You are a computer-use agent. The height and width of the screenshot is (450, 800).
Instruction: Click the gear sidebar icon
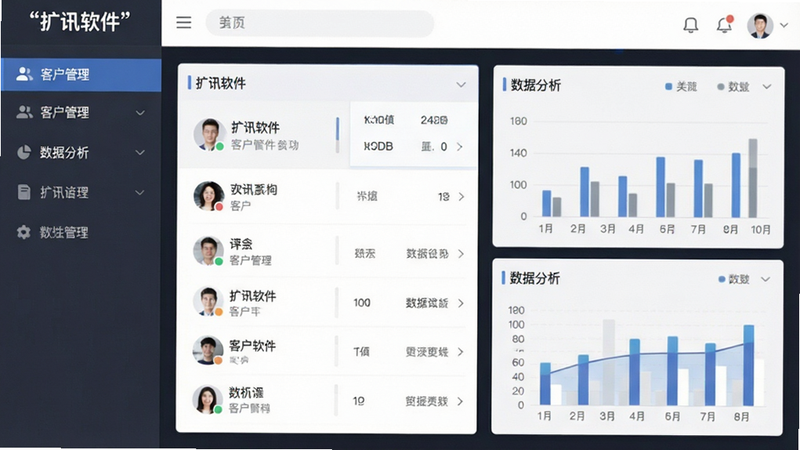pos(23,232)
